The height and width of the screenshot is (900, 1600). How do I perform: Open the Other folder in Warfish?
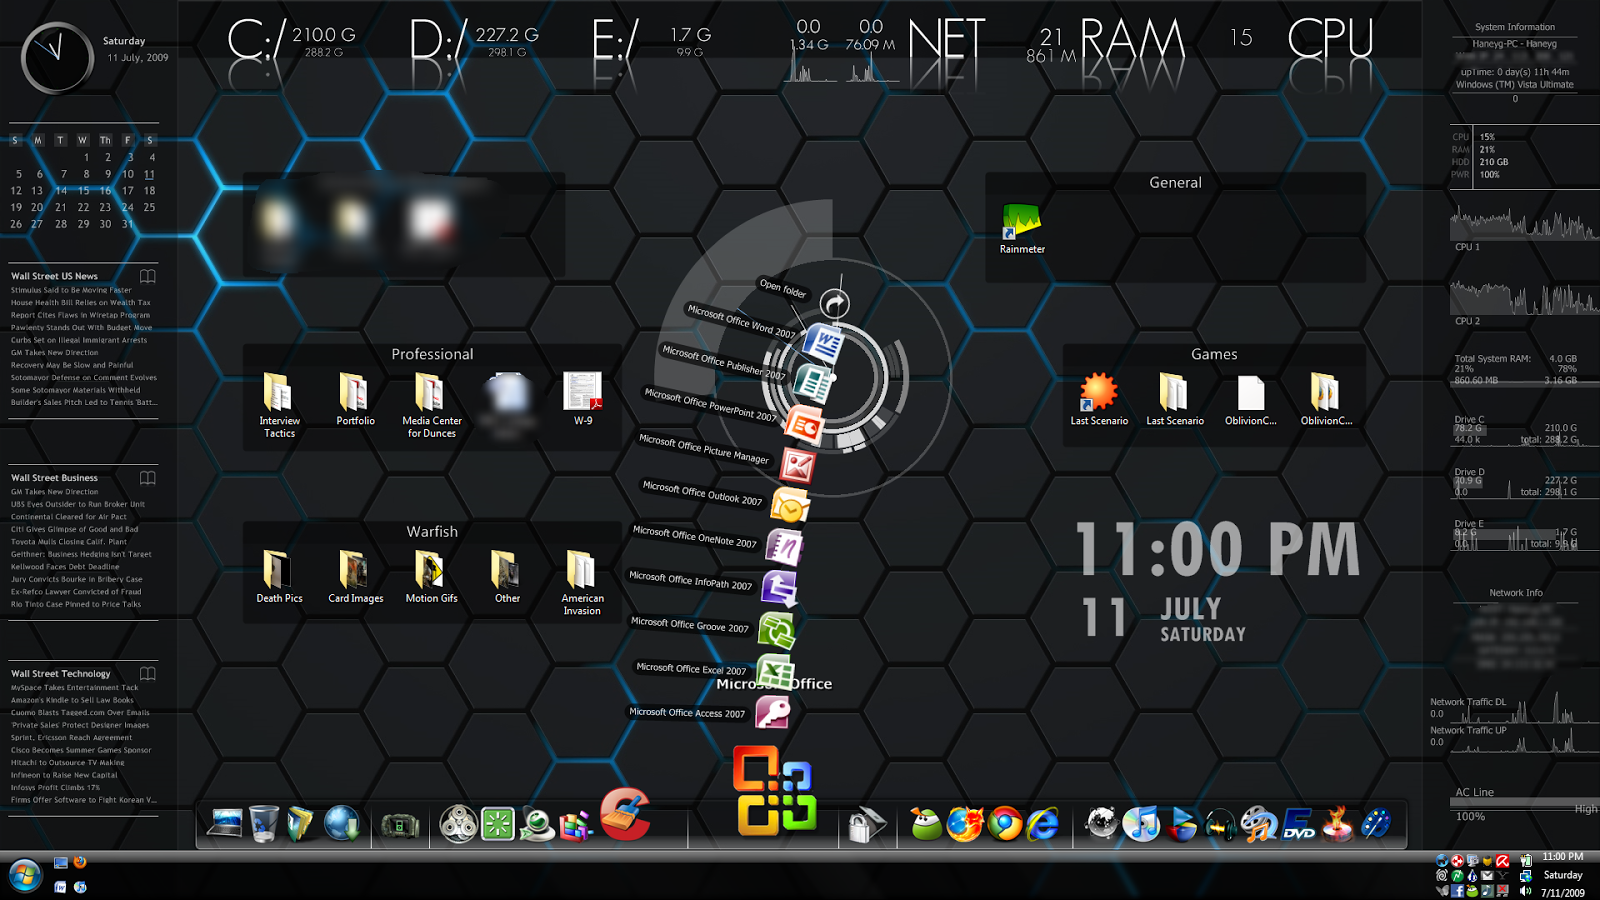[507, 577]
